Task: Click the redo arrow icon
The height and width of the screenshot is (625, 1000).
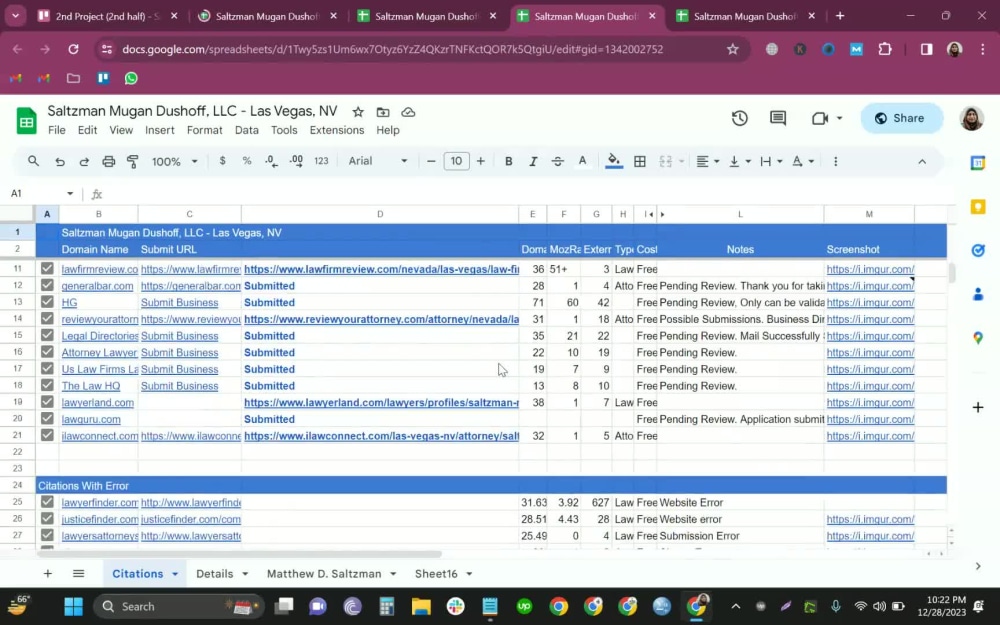Action: pos(84,161)
